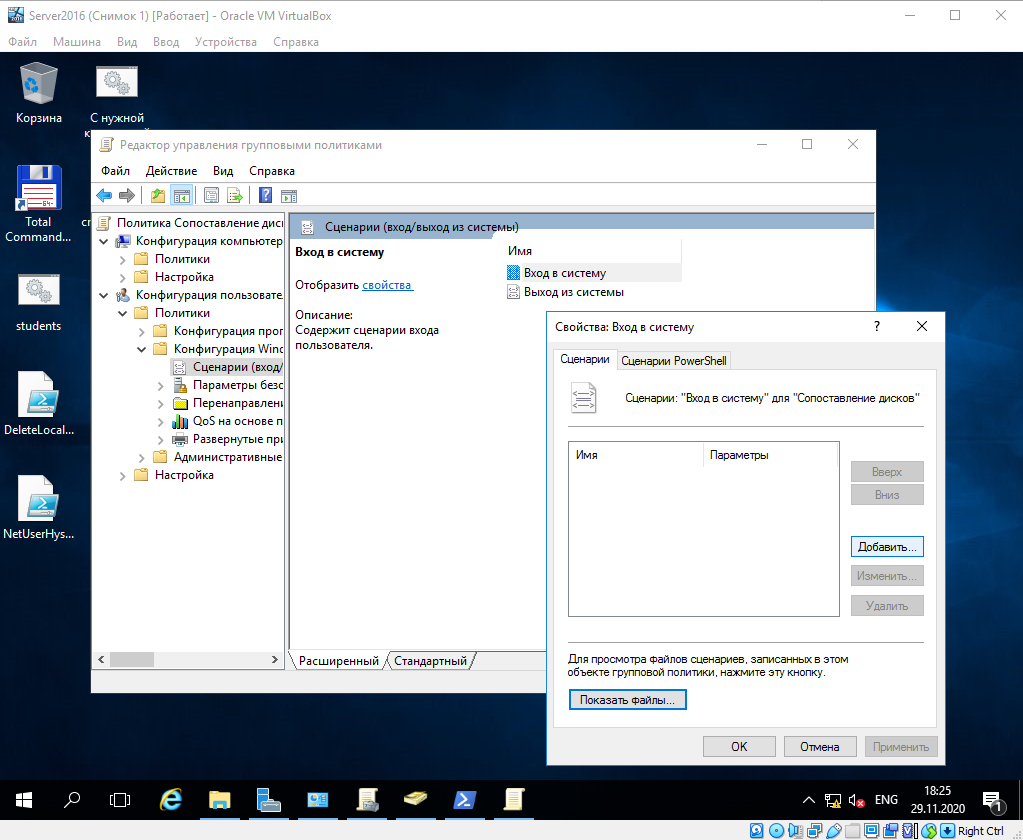Screen dimensions: 1023x840
Task: Toggle the Show/Hide Console Tree toolbar icon
Action: [x=181, y=195]
